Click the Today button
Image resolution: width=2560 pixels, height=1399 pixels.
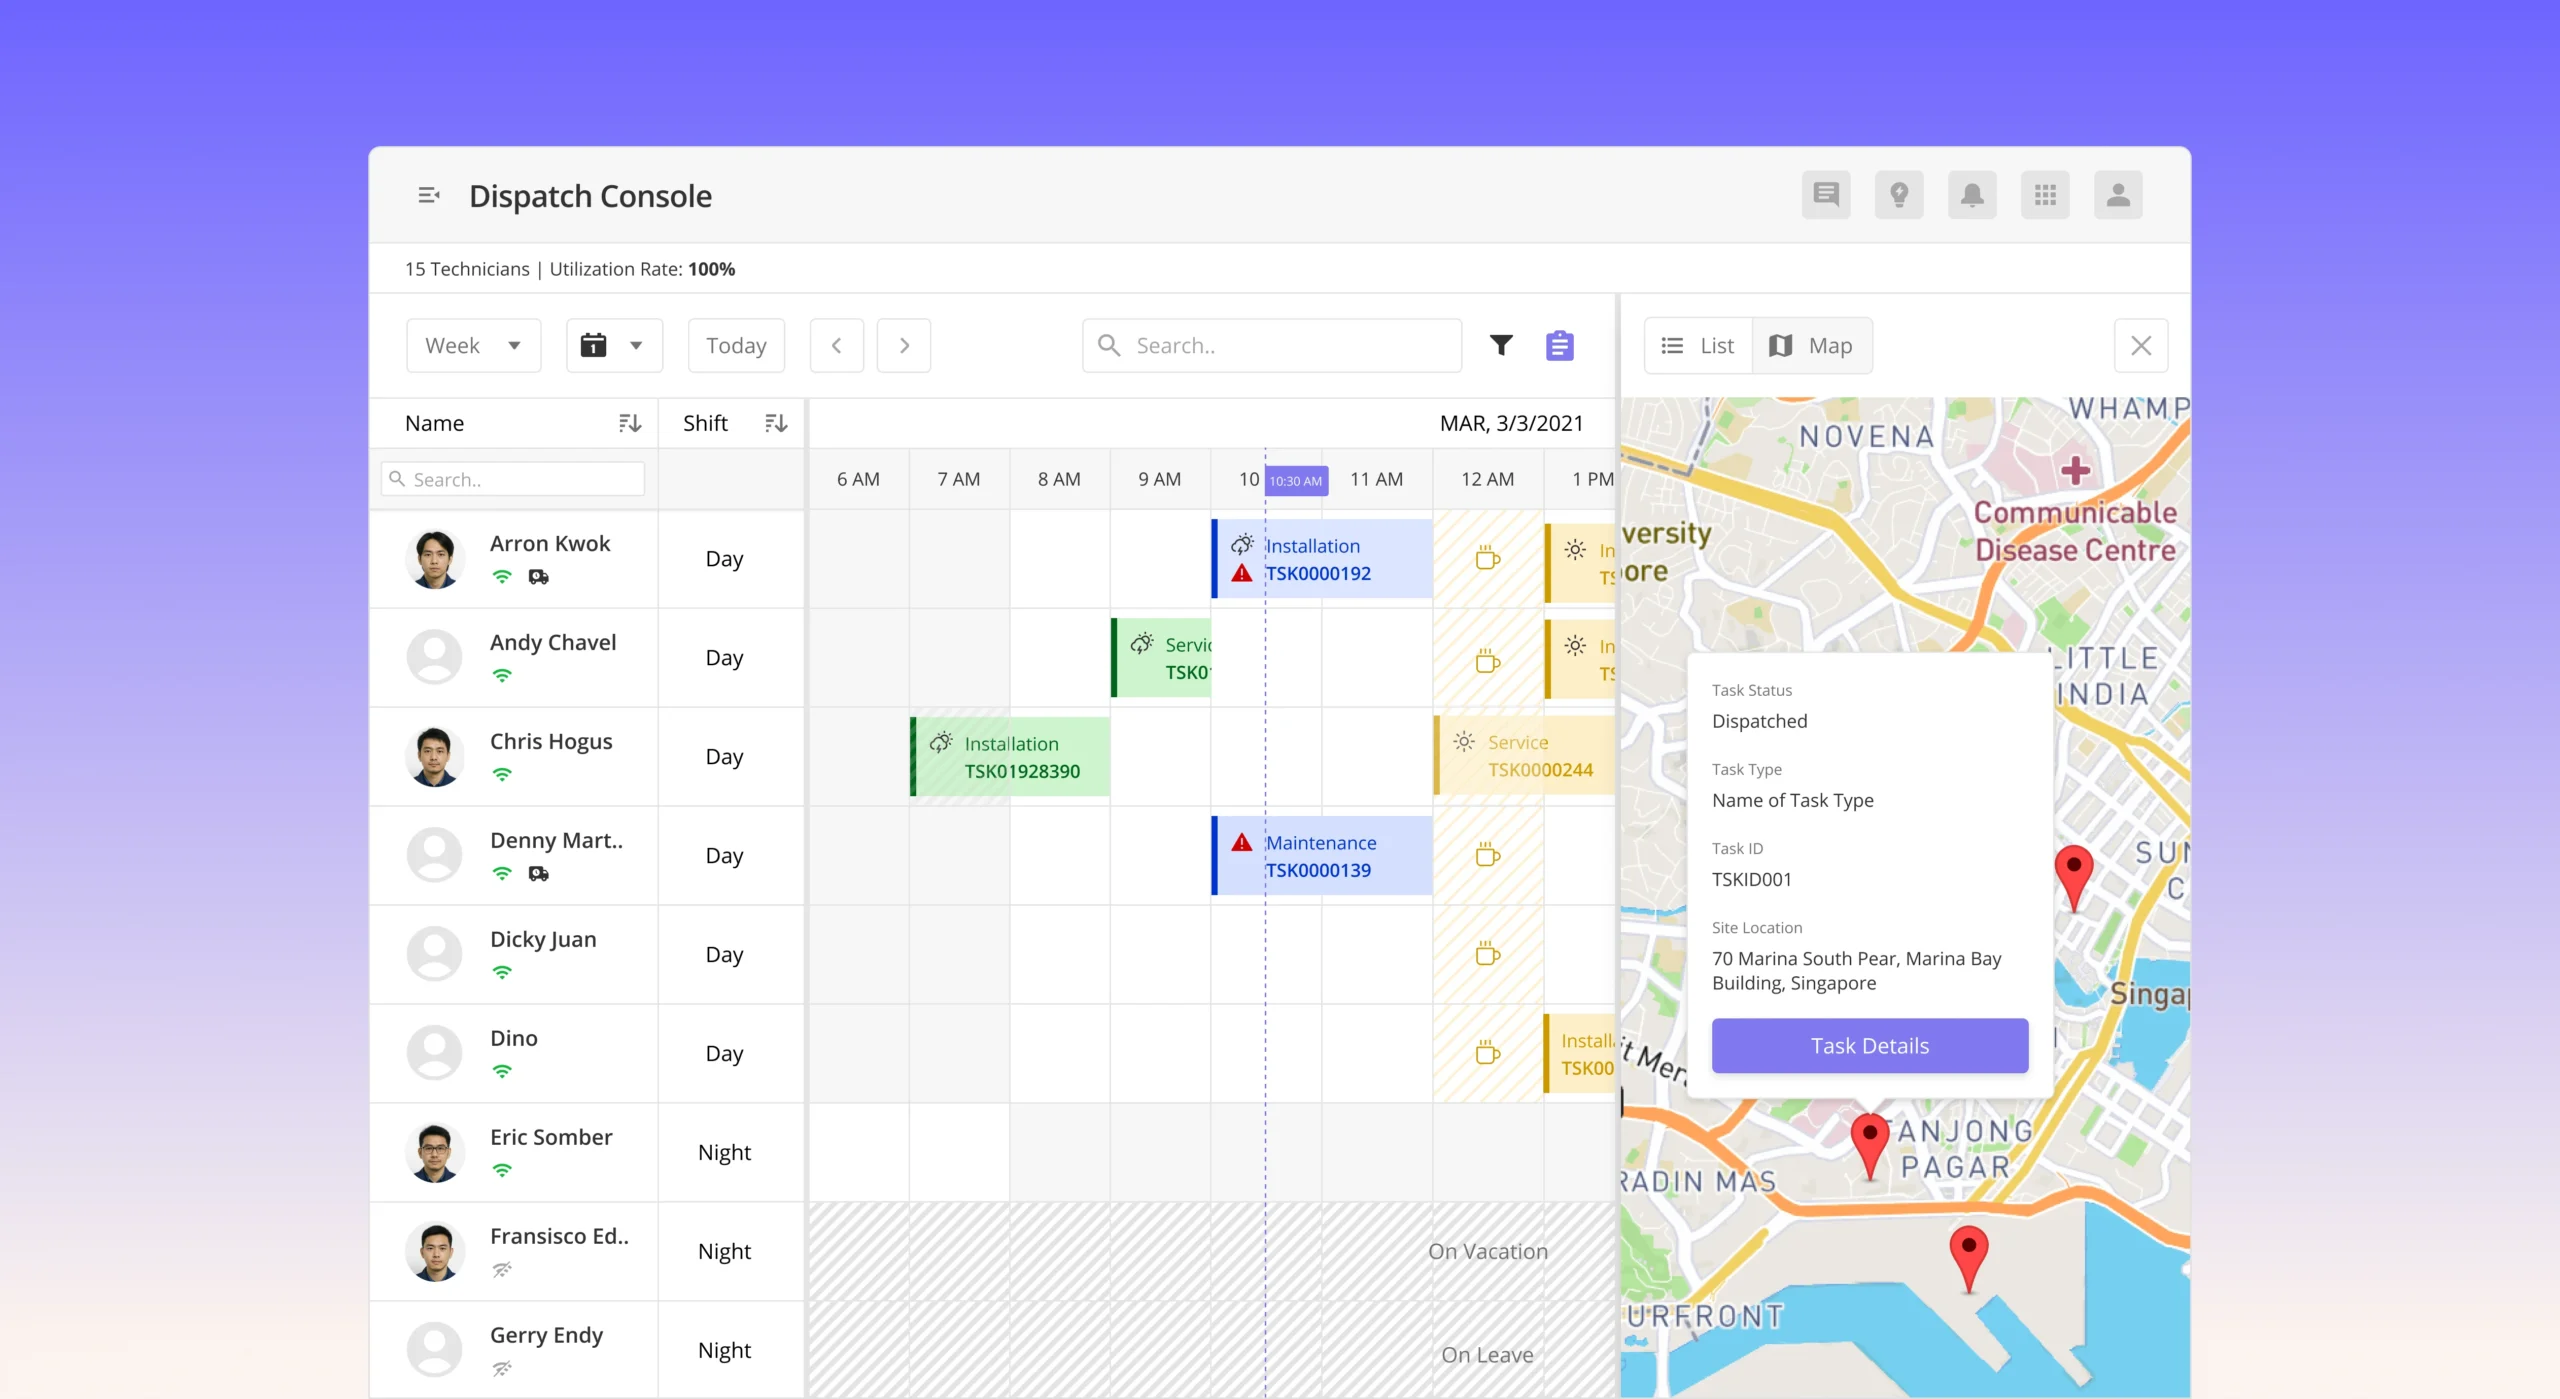click(736, 345)
